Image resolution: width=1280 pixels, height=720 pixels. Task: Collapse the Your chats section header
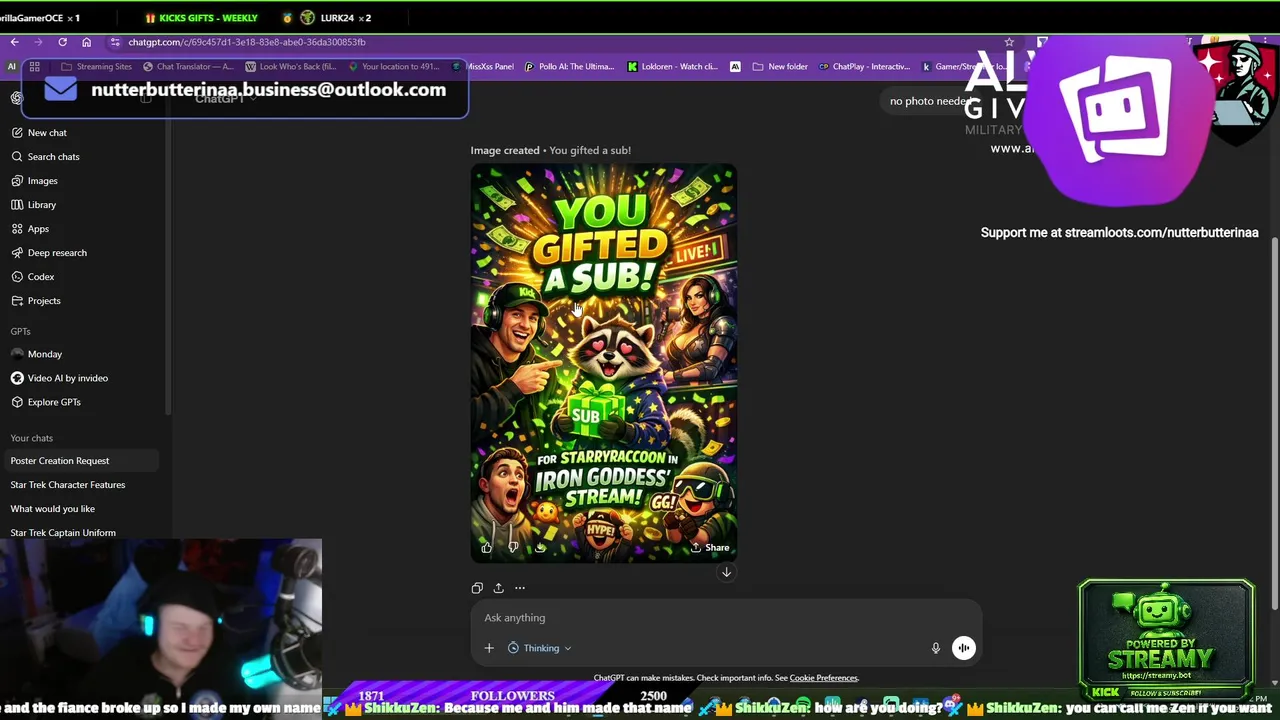coord(31,438)
